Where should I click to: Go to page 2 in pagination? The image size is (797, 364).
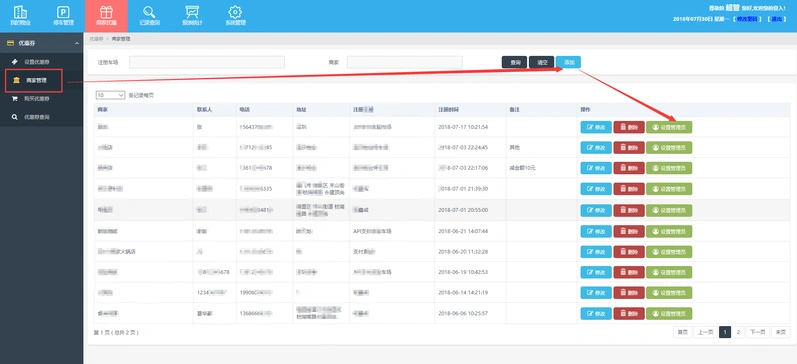[738, 332]
